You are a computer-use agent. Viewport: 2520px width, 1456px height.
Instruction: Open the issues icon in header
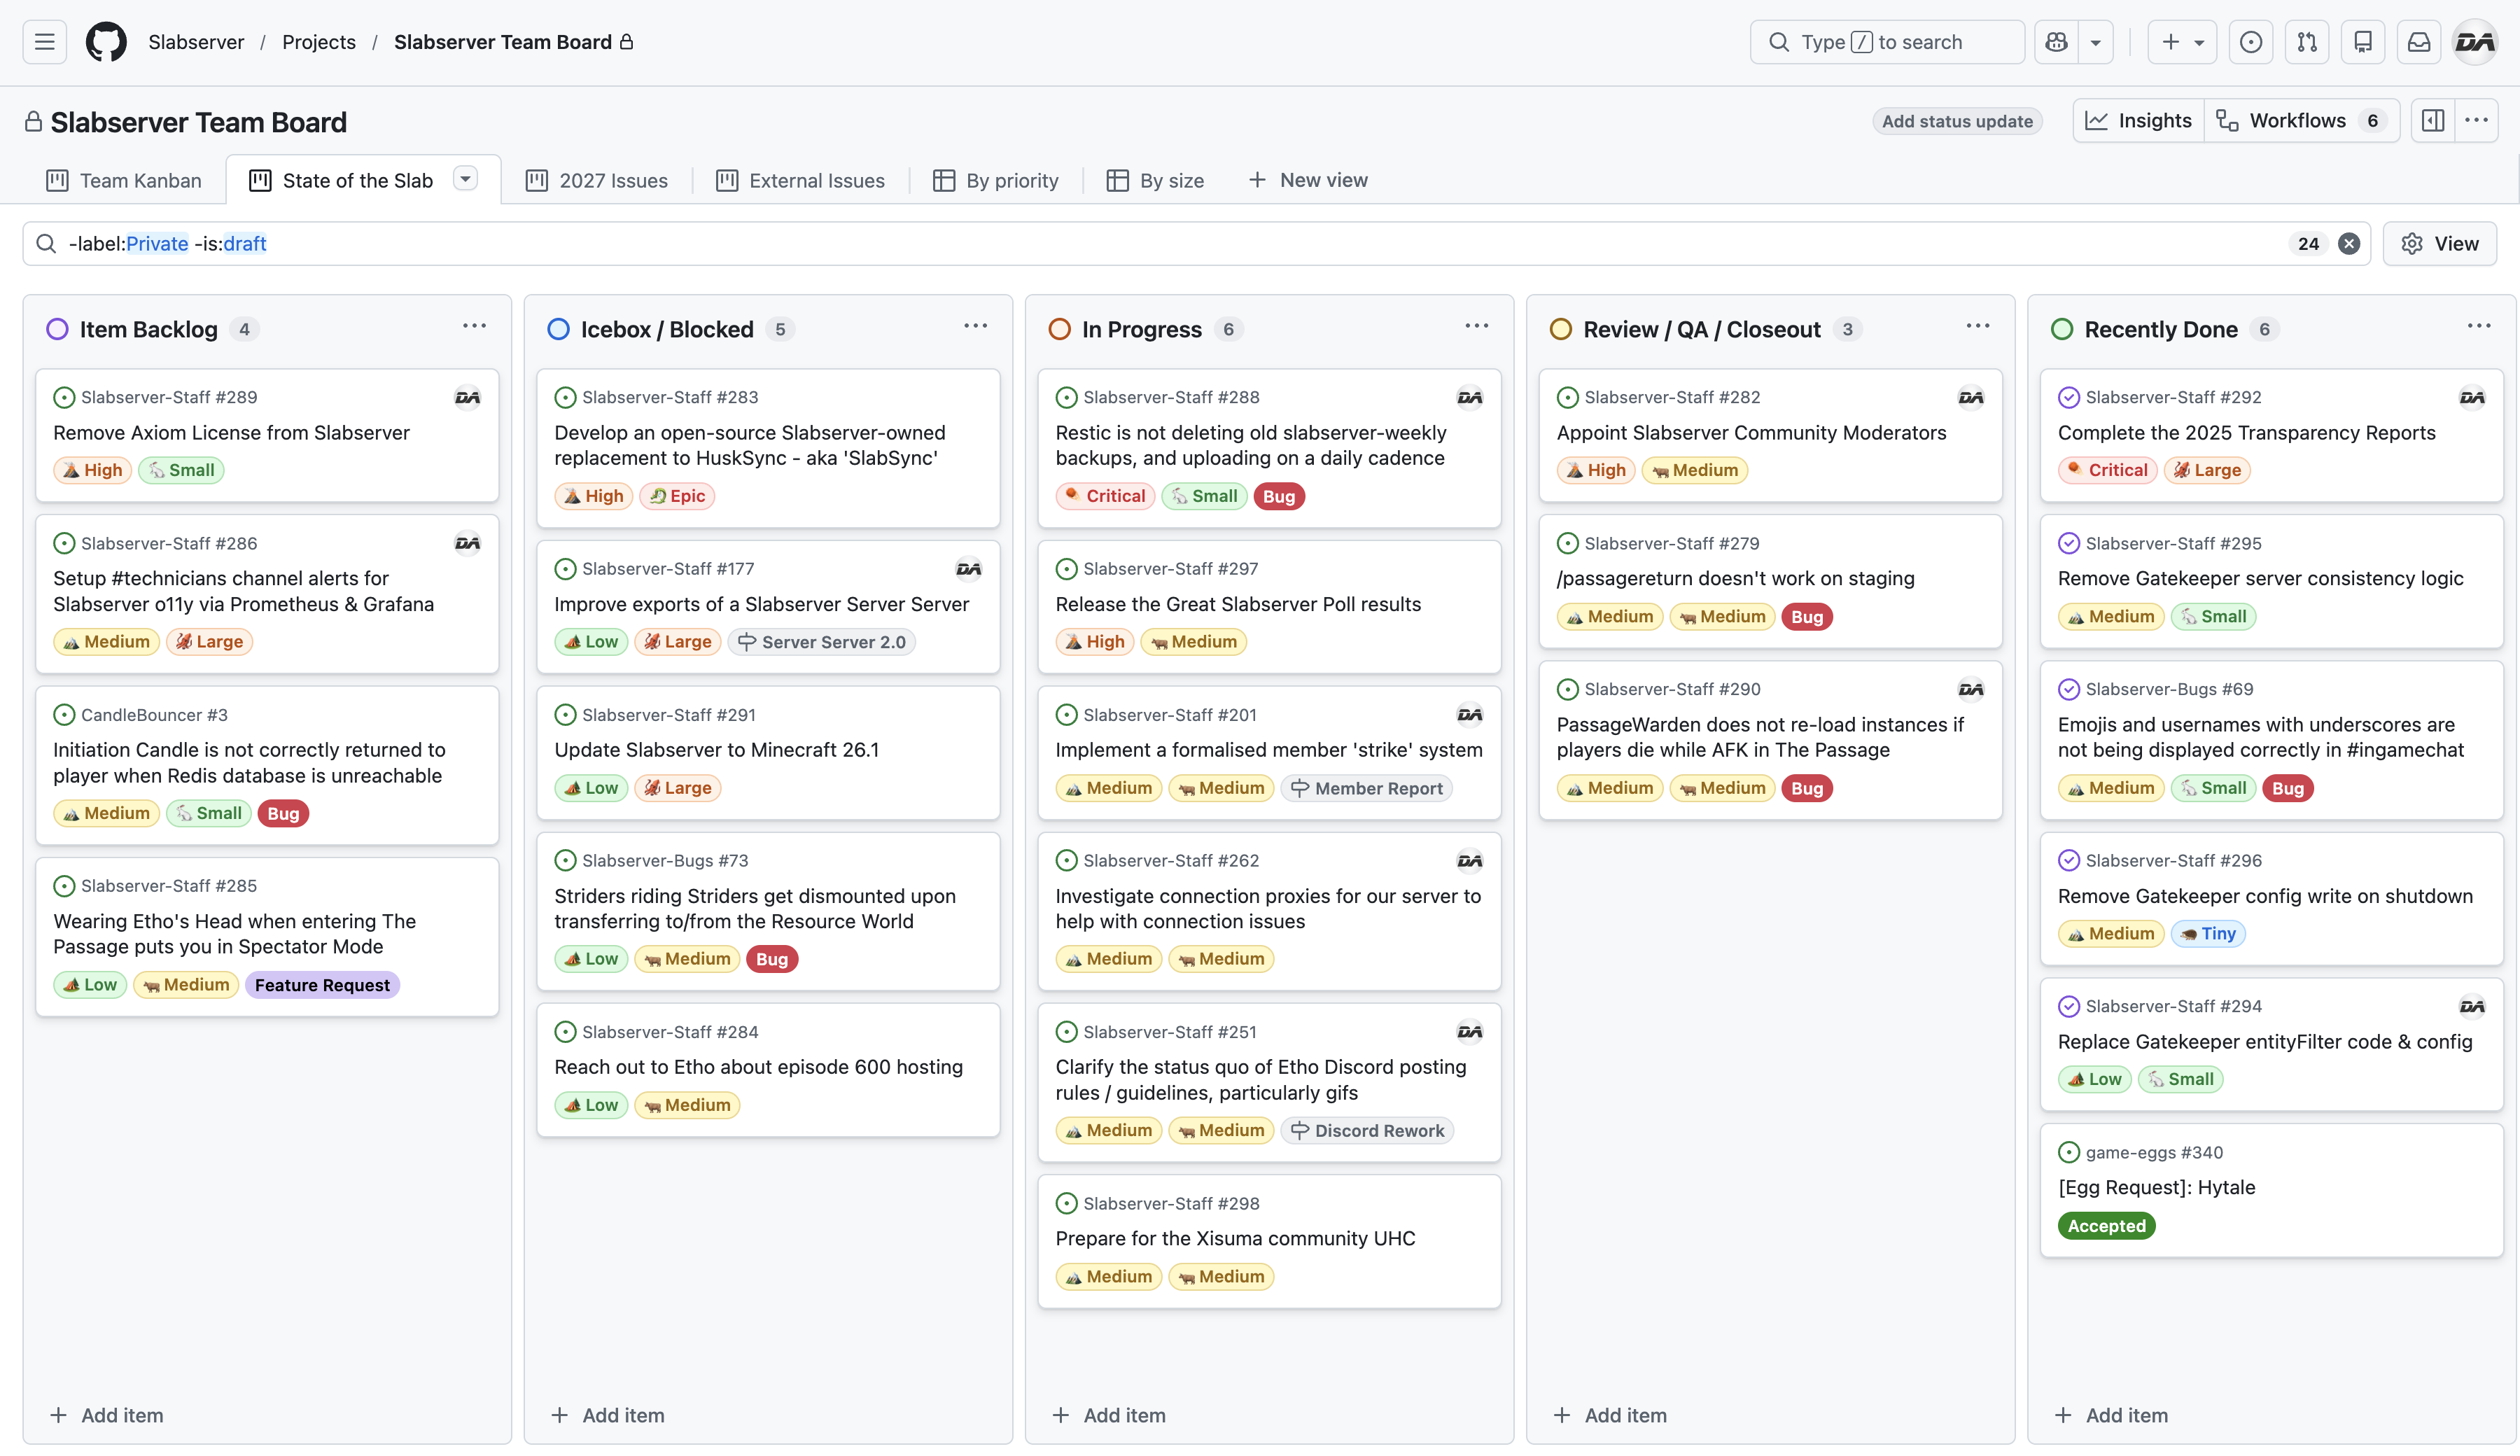pyautogui.click(x=2251, y=42)
